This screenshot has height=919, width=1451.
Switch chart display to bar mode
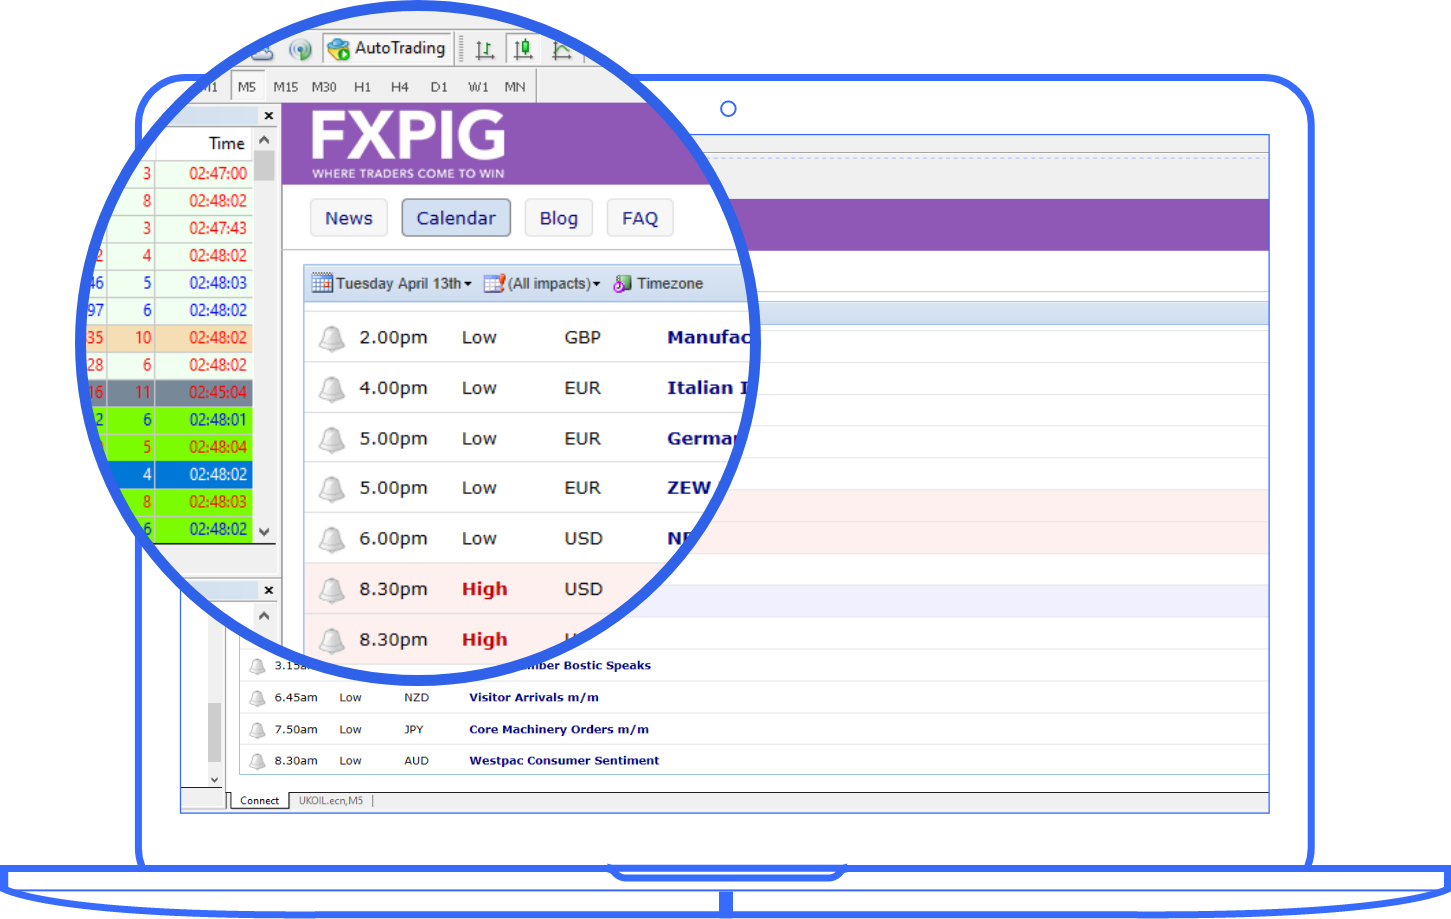(485, 48)
